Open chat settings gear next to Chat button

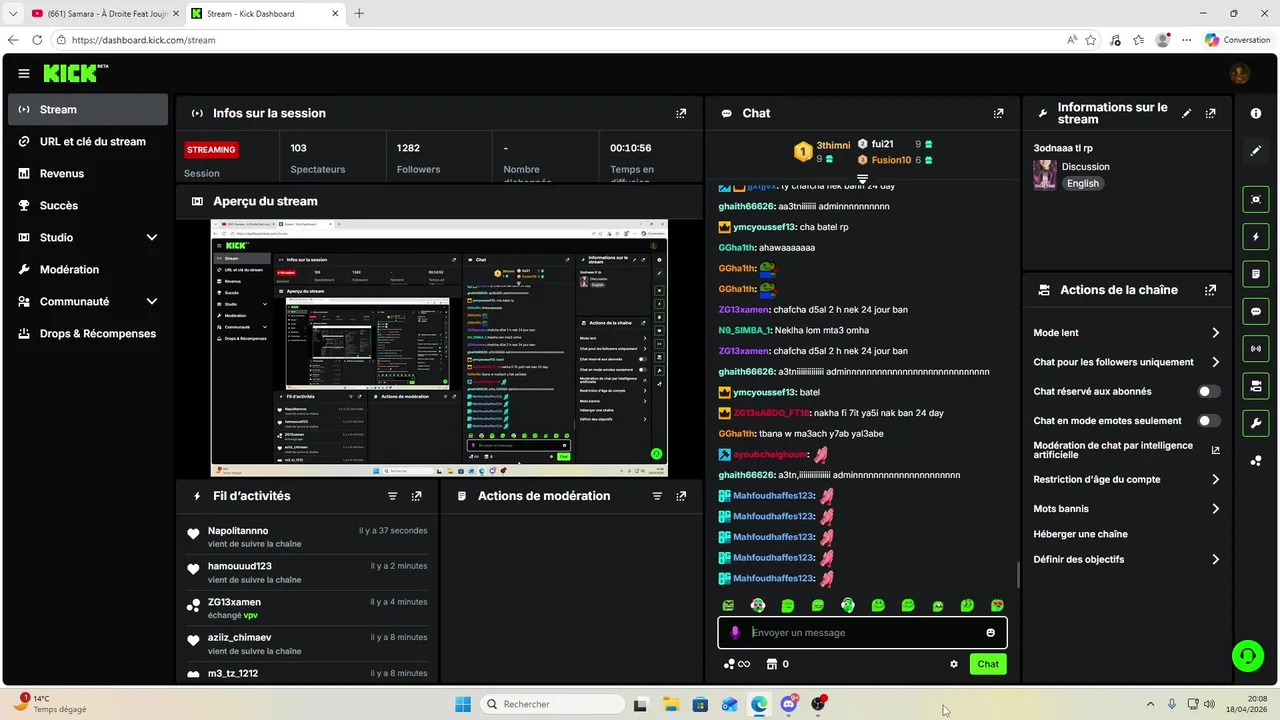point(954,664)
